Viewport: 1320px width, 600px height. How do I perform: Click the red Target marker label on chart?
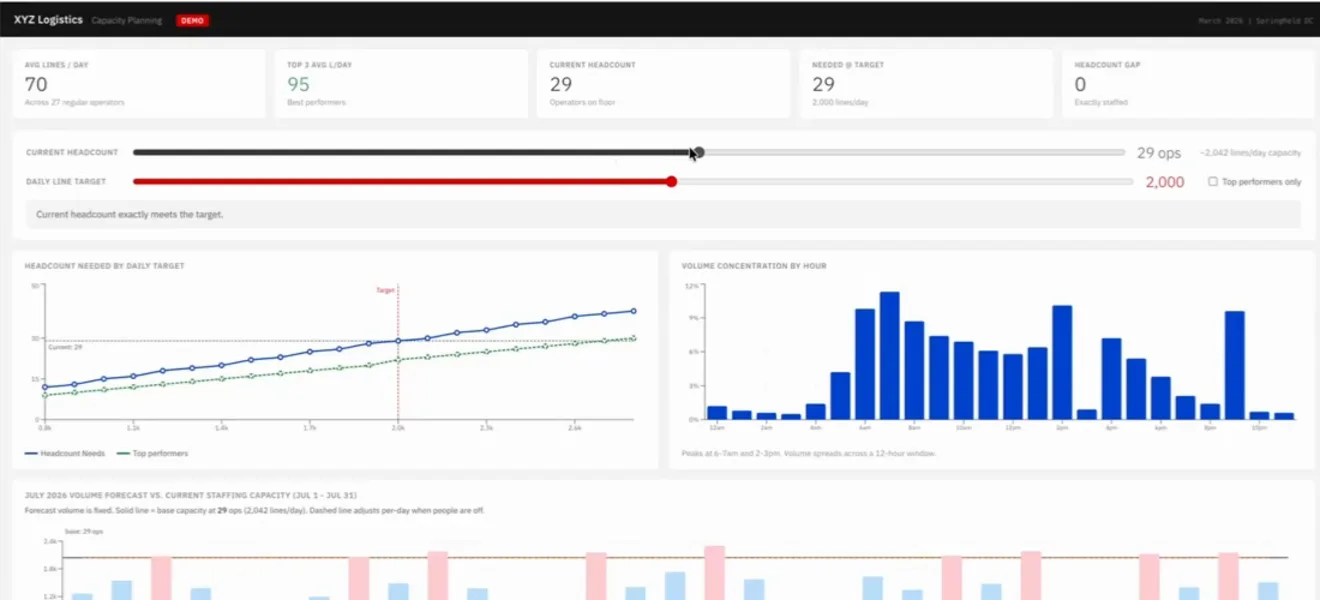coord(386,290)
